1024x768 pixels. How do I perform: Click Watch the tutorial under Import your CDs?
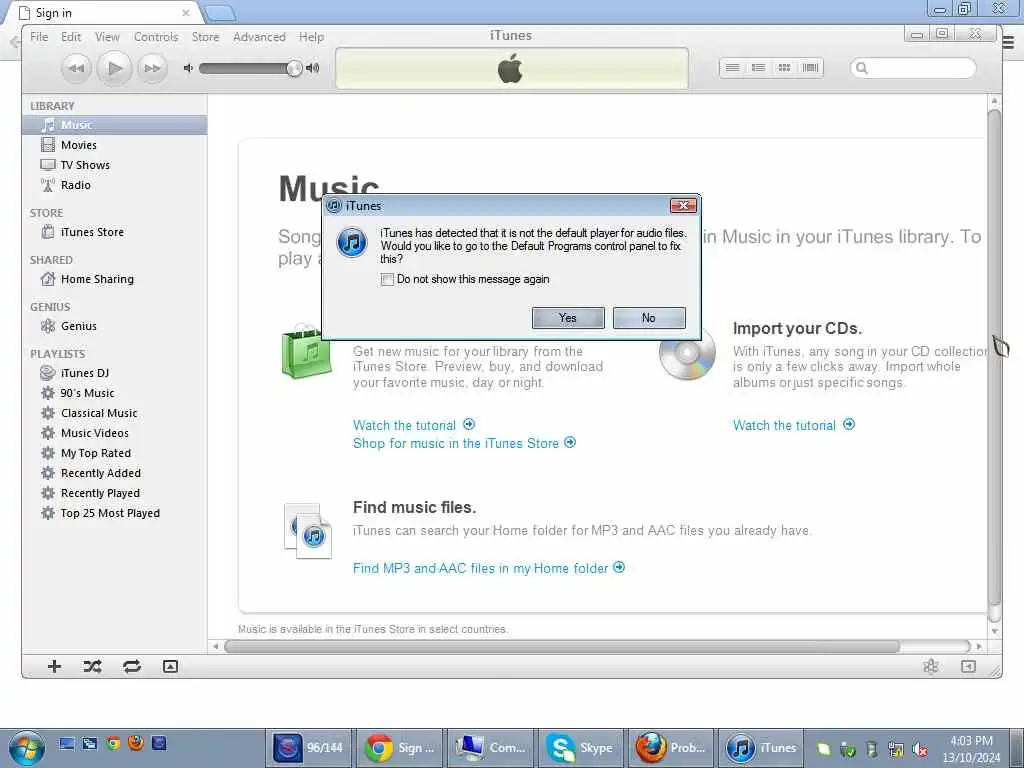point(793,425)
